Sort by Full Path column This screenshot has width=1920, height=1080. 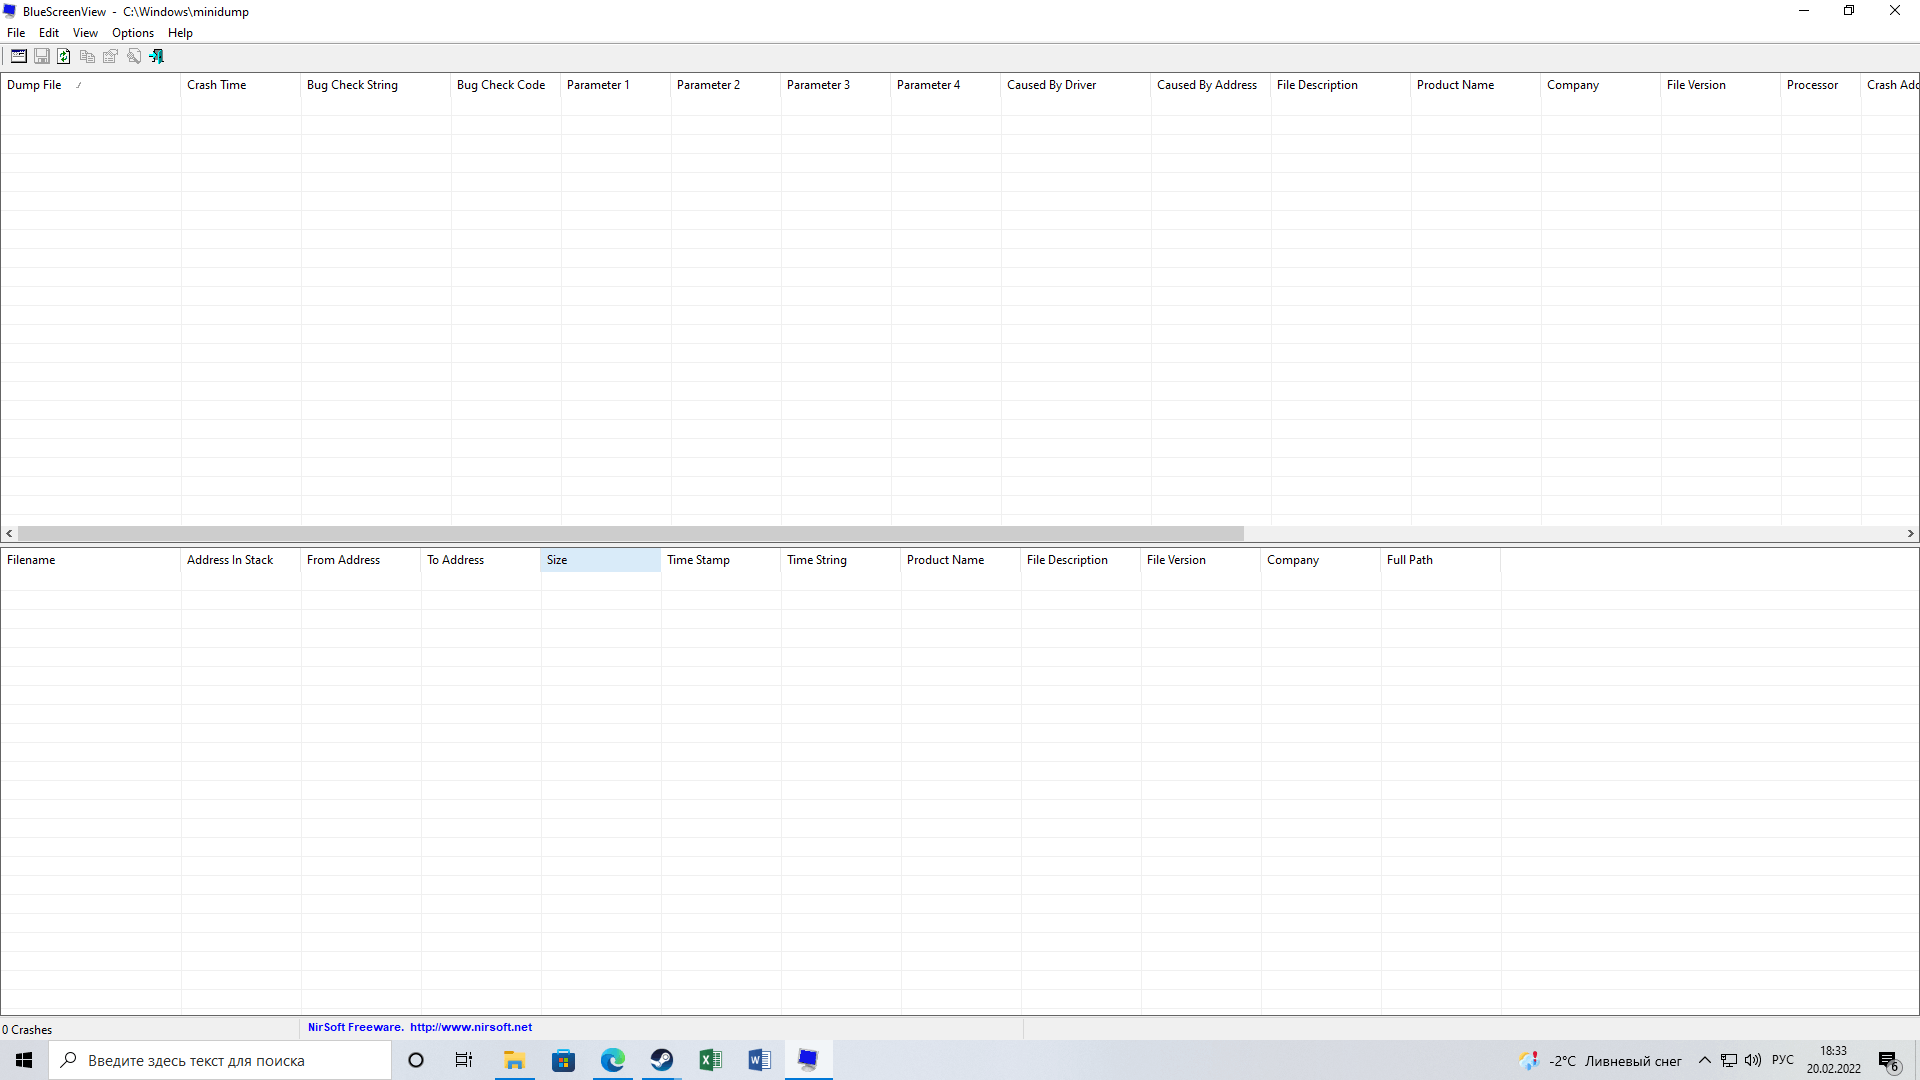pos(1440,560)
